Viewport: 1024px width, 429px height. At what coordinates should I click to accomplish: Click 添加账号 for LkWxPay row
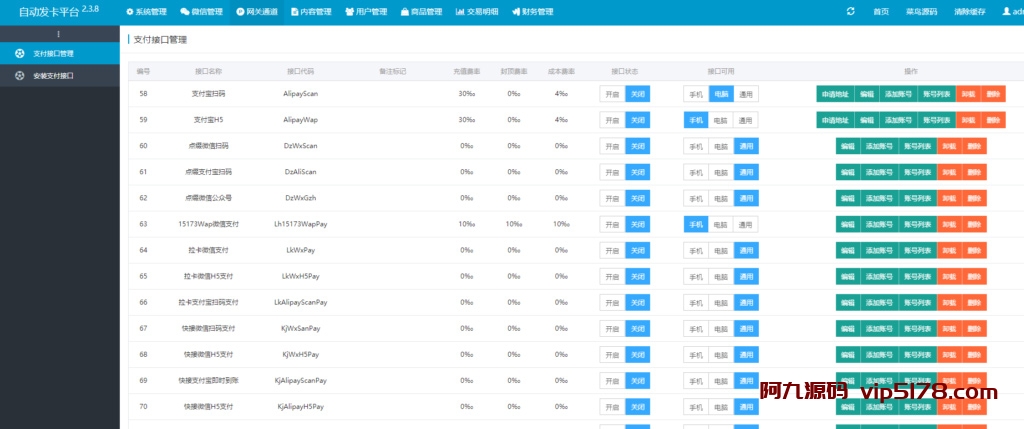[x=879, y=251]
